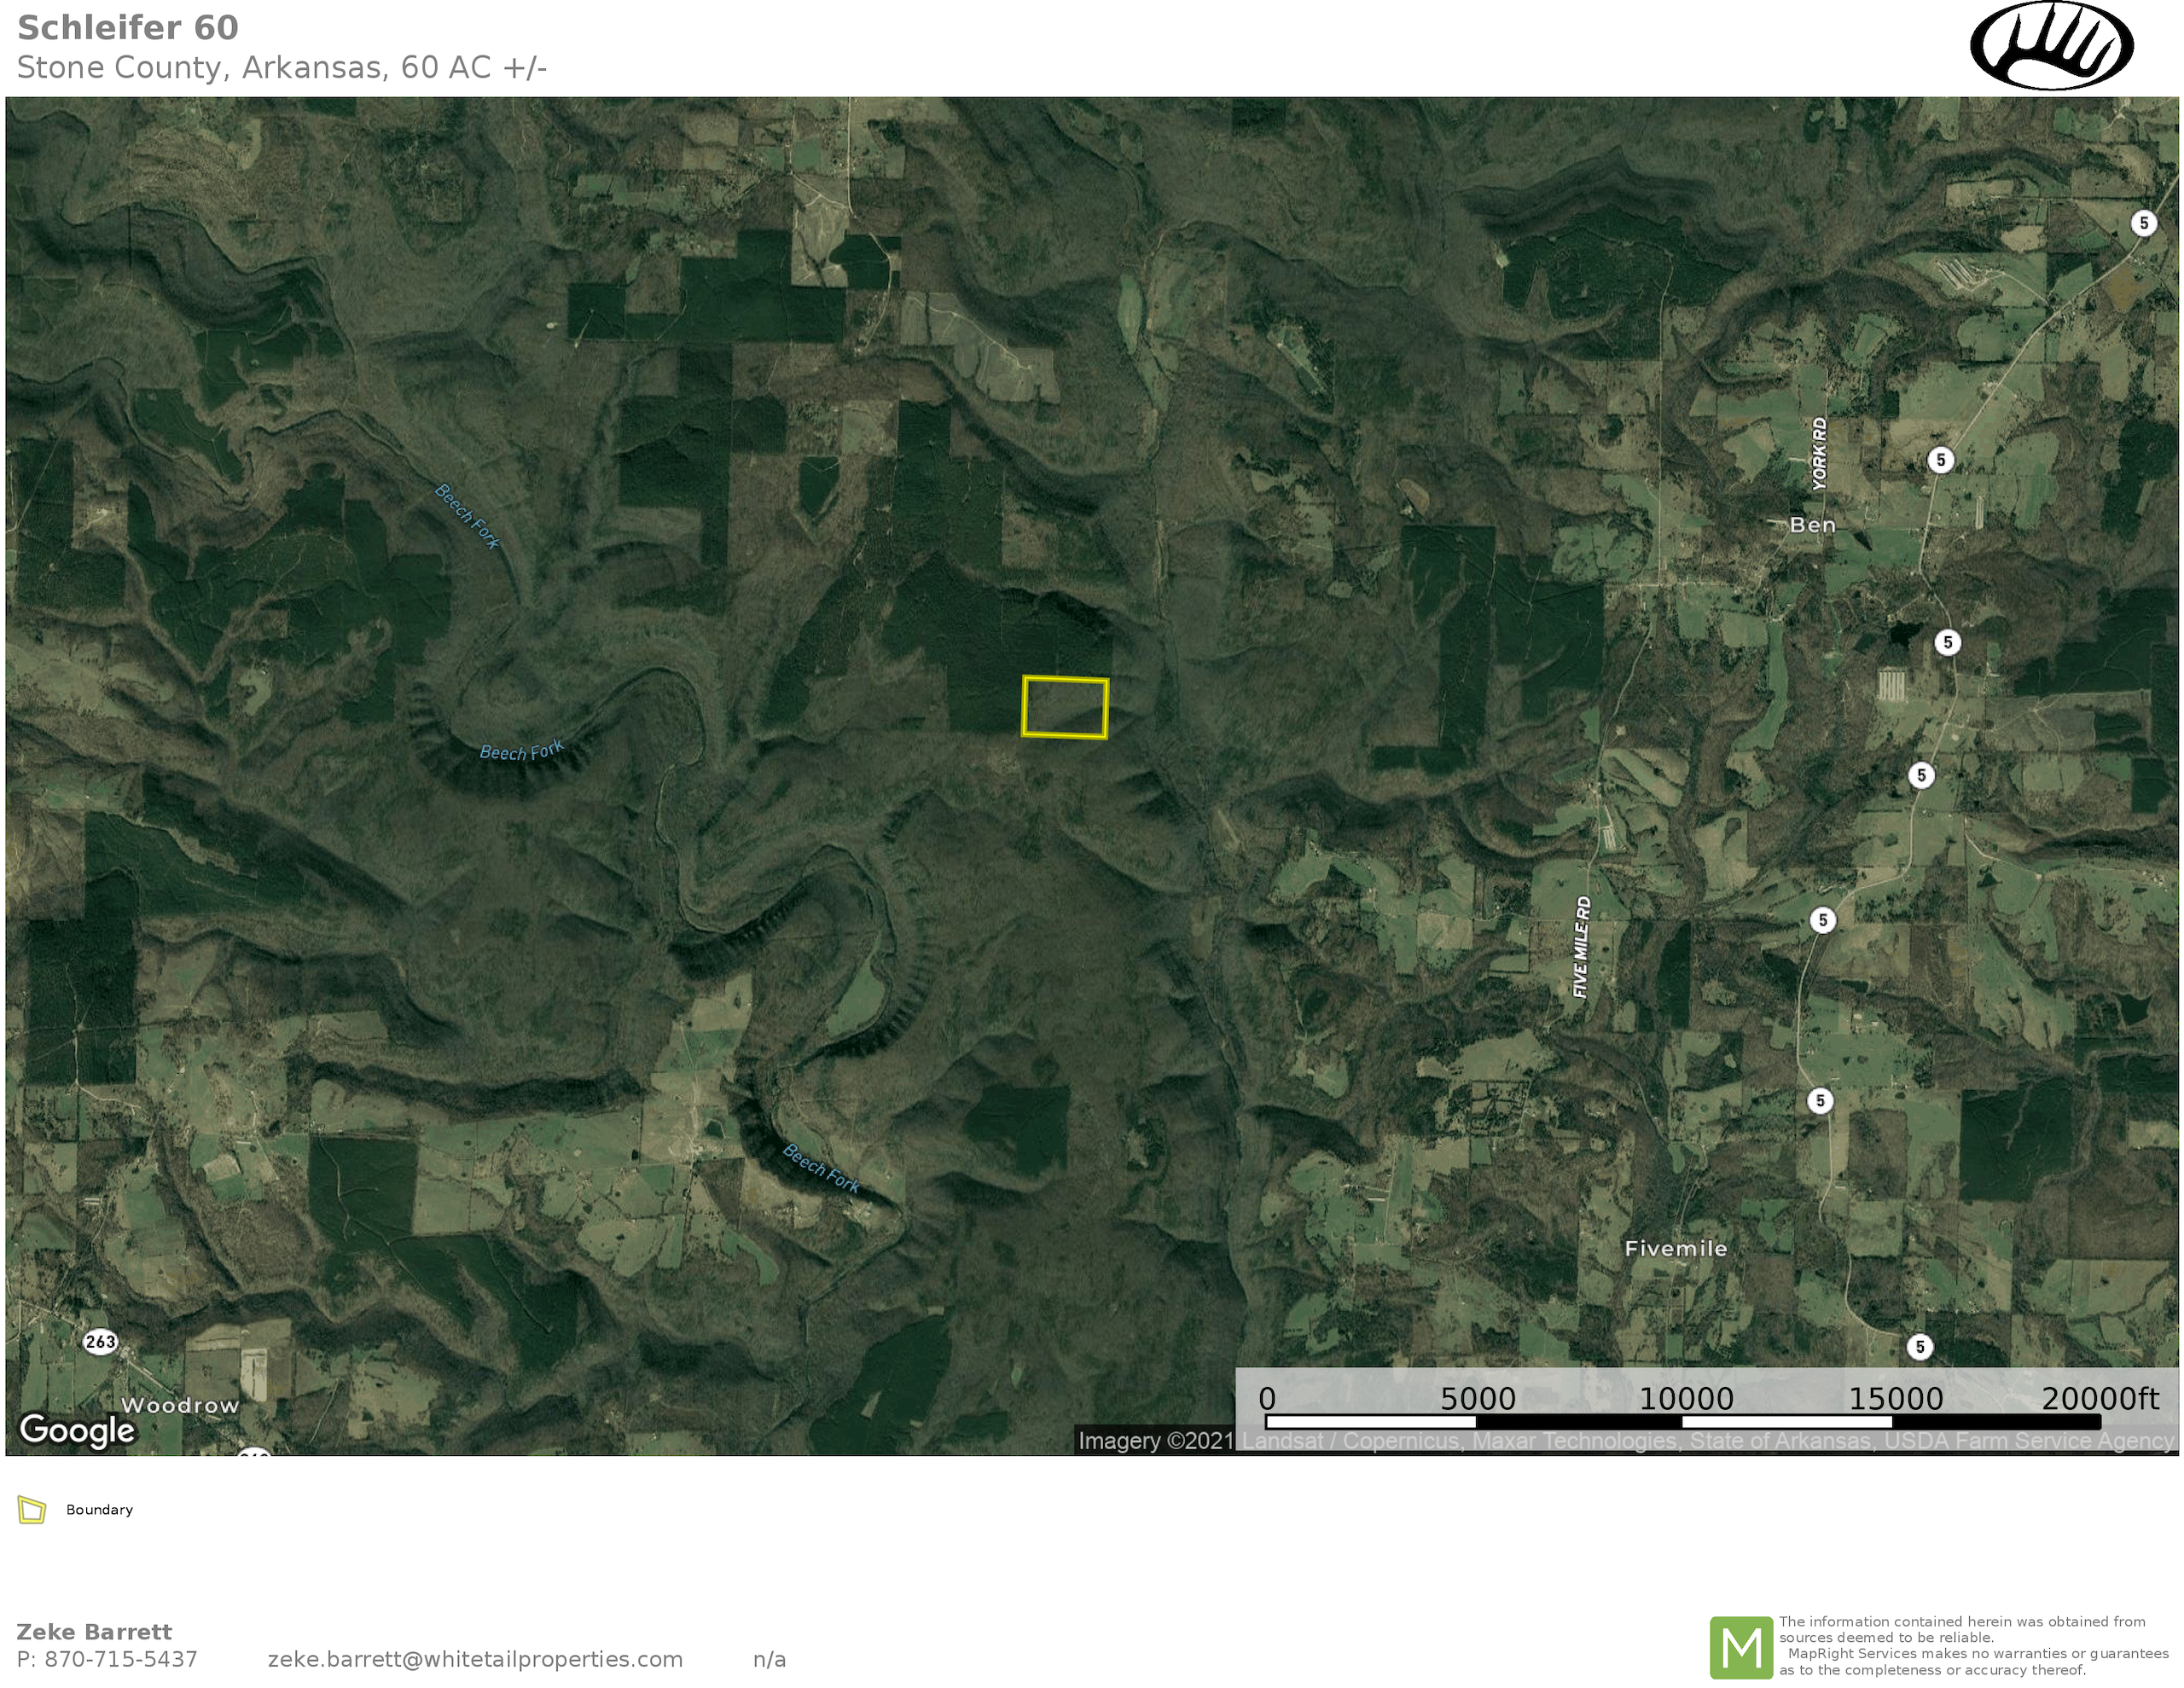The height and width of the screenshot is (1688, 2184).
Task: Click the yellow Boundary legend icon
Action: pyautogui.click(x=32, y=1510)
